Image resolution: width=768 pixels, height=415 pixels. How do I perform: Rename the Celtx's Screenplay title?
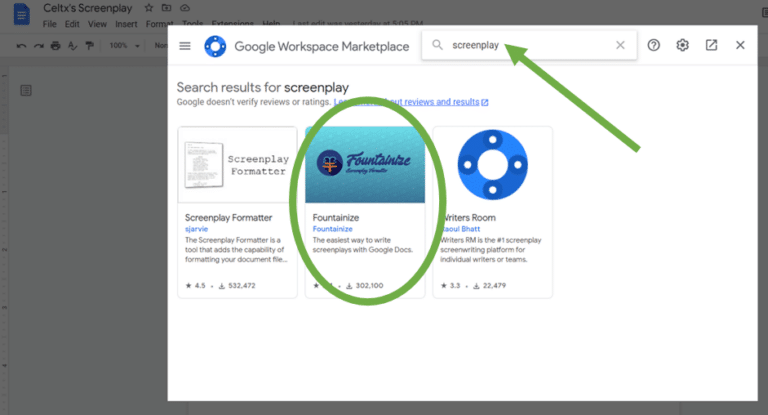(x=88, y=8)
